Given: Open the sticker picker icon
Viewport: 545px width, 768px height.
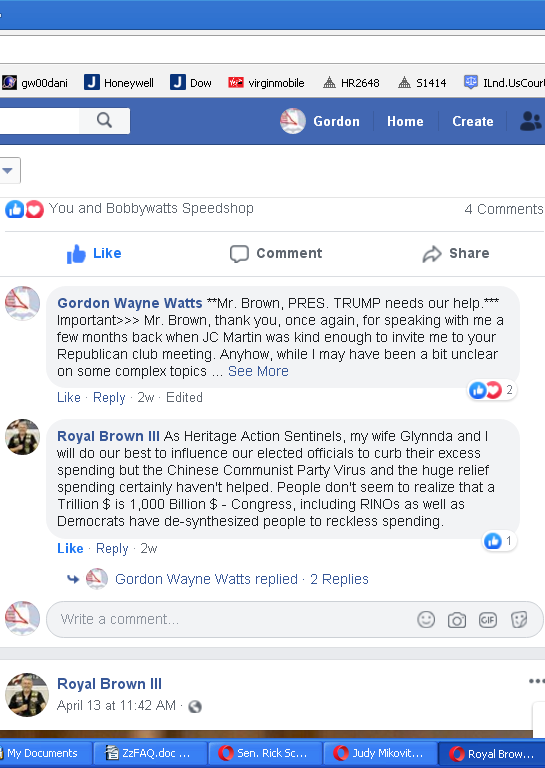Looking at the screenshot, I should click(x=519, y=620).
